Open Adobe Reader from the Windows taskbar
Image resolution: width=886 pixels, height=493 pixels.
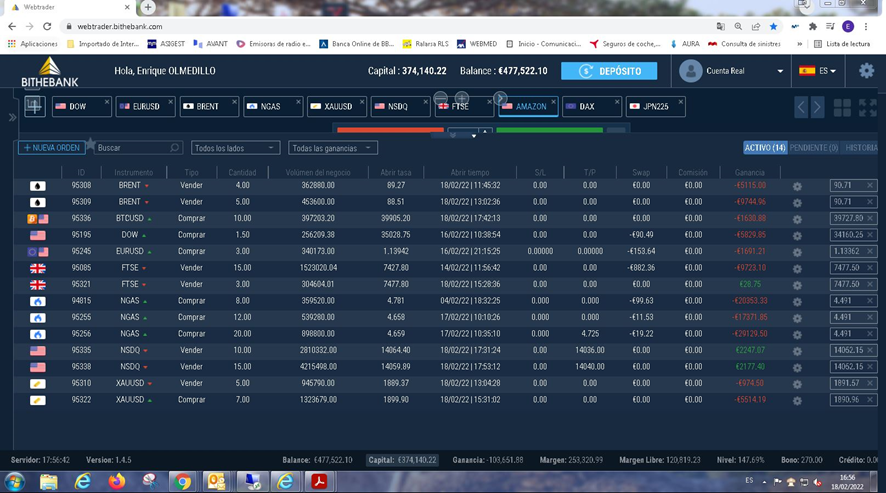(x=319, y=482)
